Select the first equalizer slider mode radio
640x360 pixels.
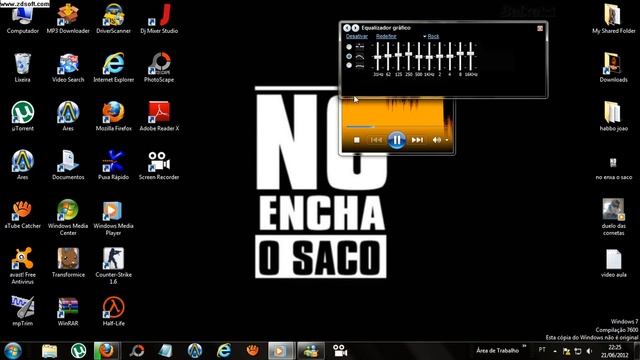pos(349,47)
